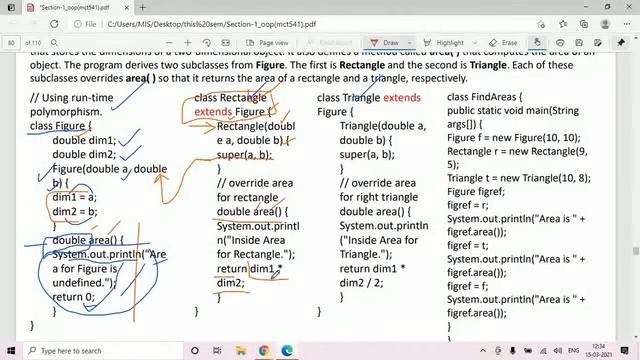Print the PDF document

pos(560,42)
